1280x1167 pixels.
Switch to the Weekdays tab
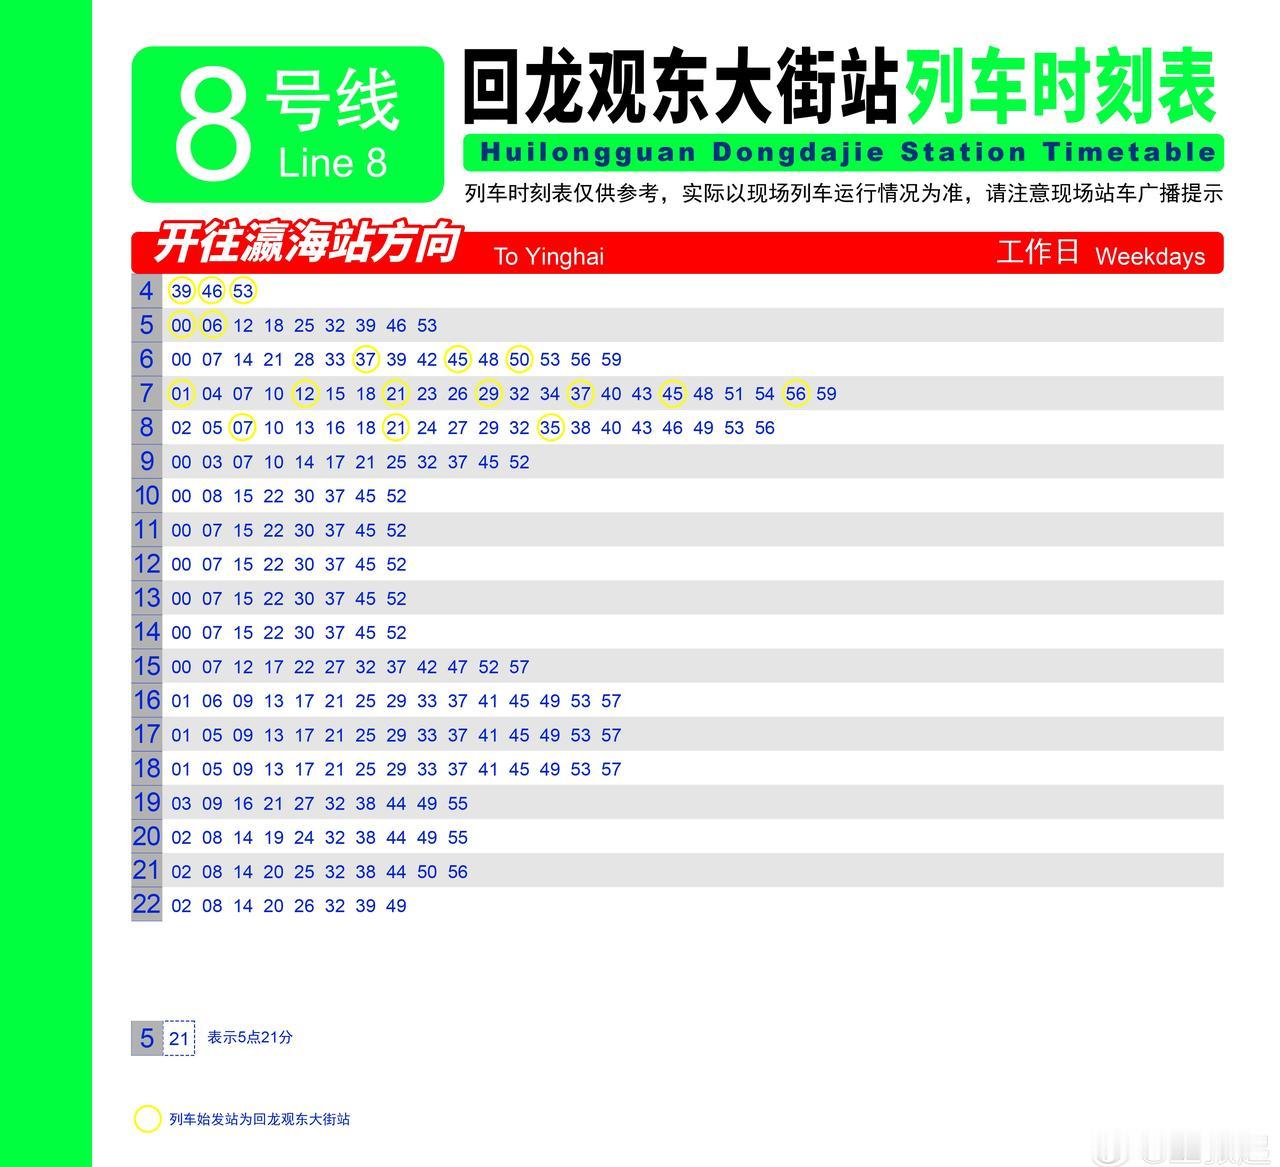click(1148, 256)
